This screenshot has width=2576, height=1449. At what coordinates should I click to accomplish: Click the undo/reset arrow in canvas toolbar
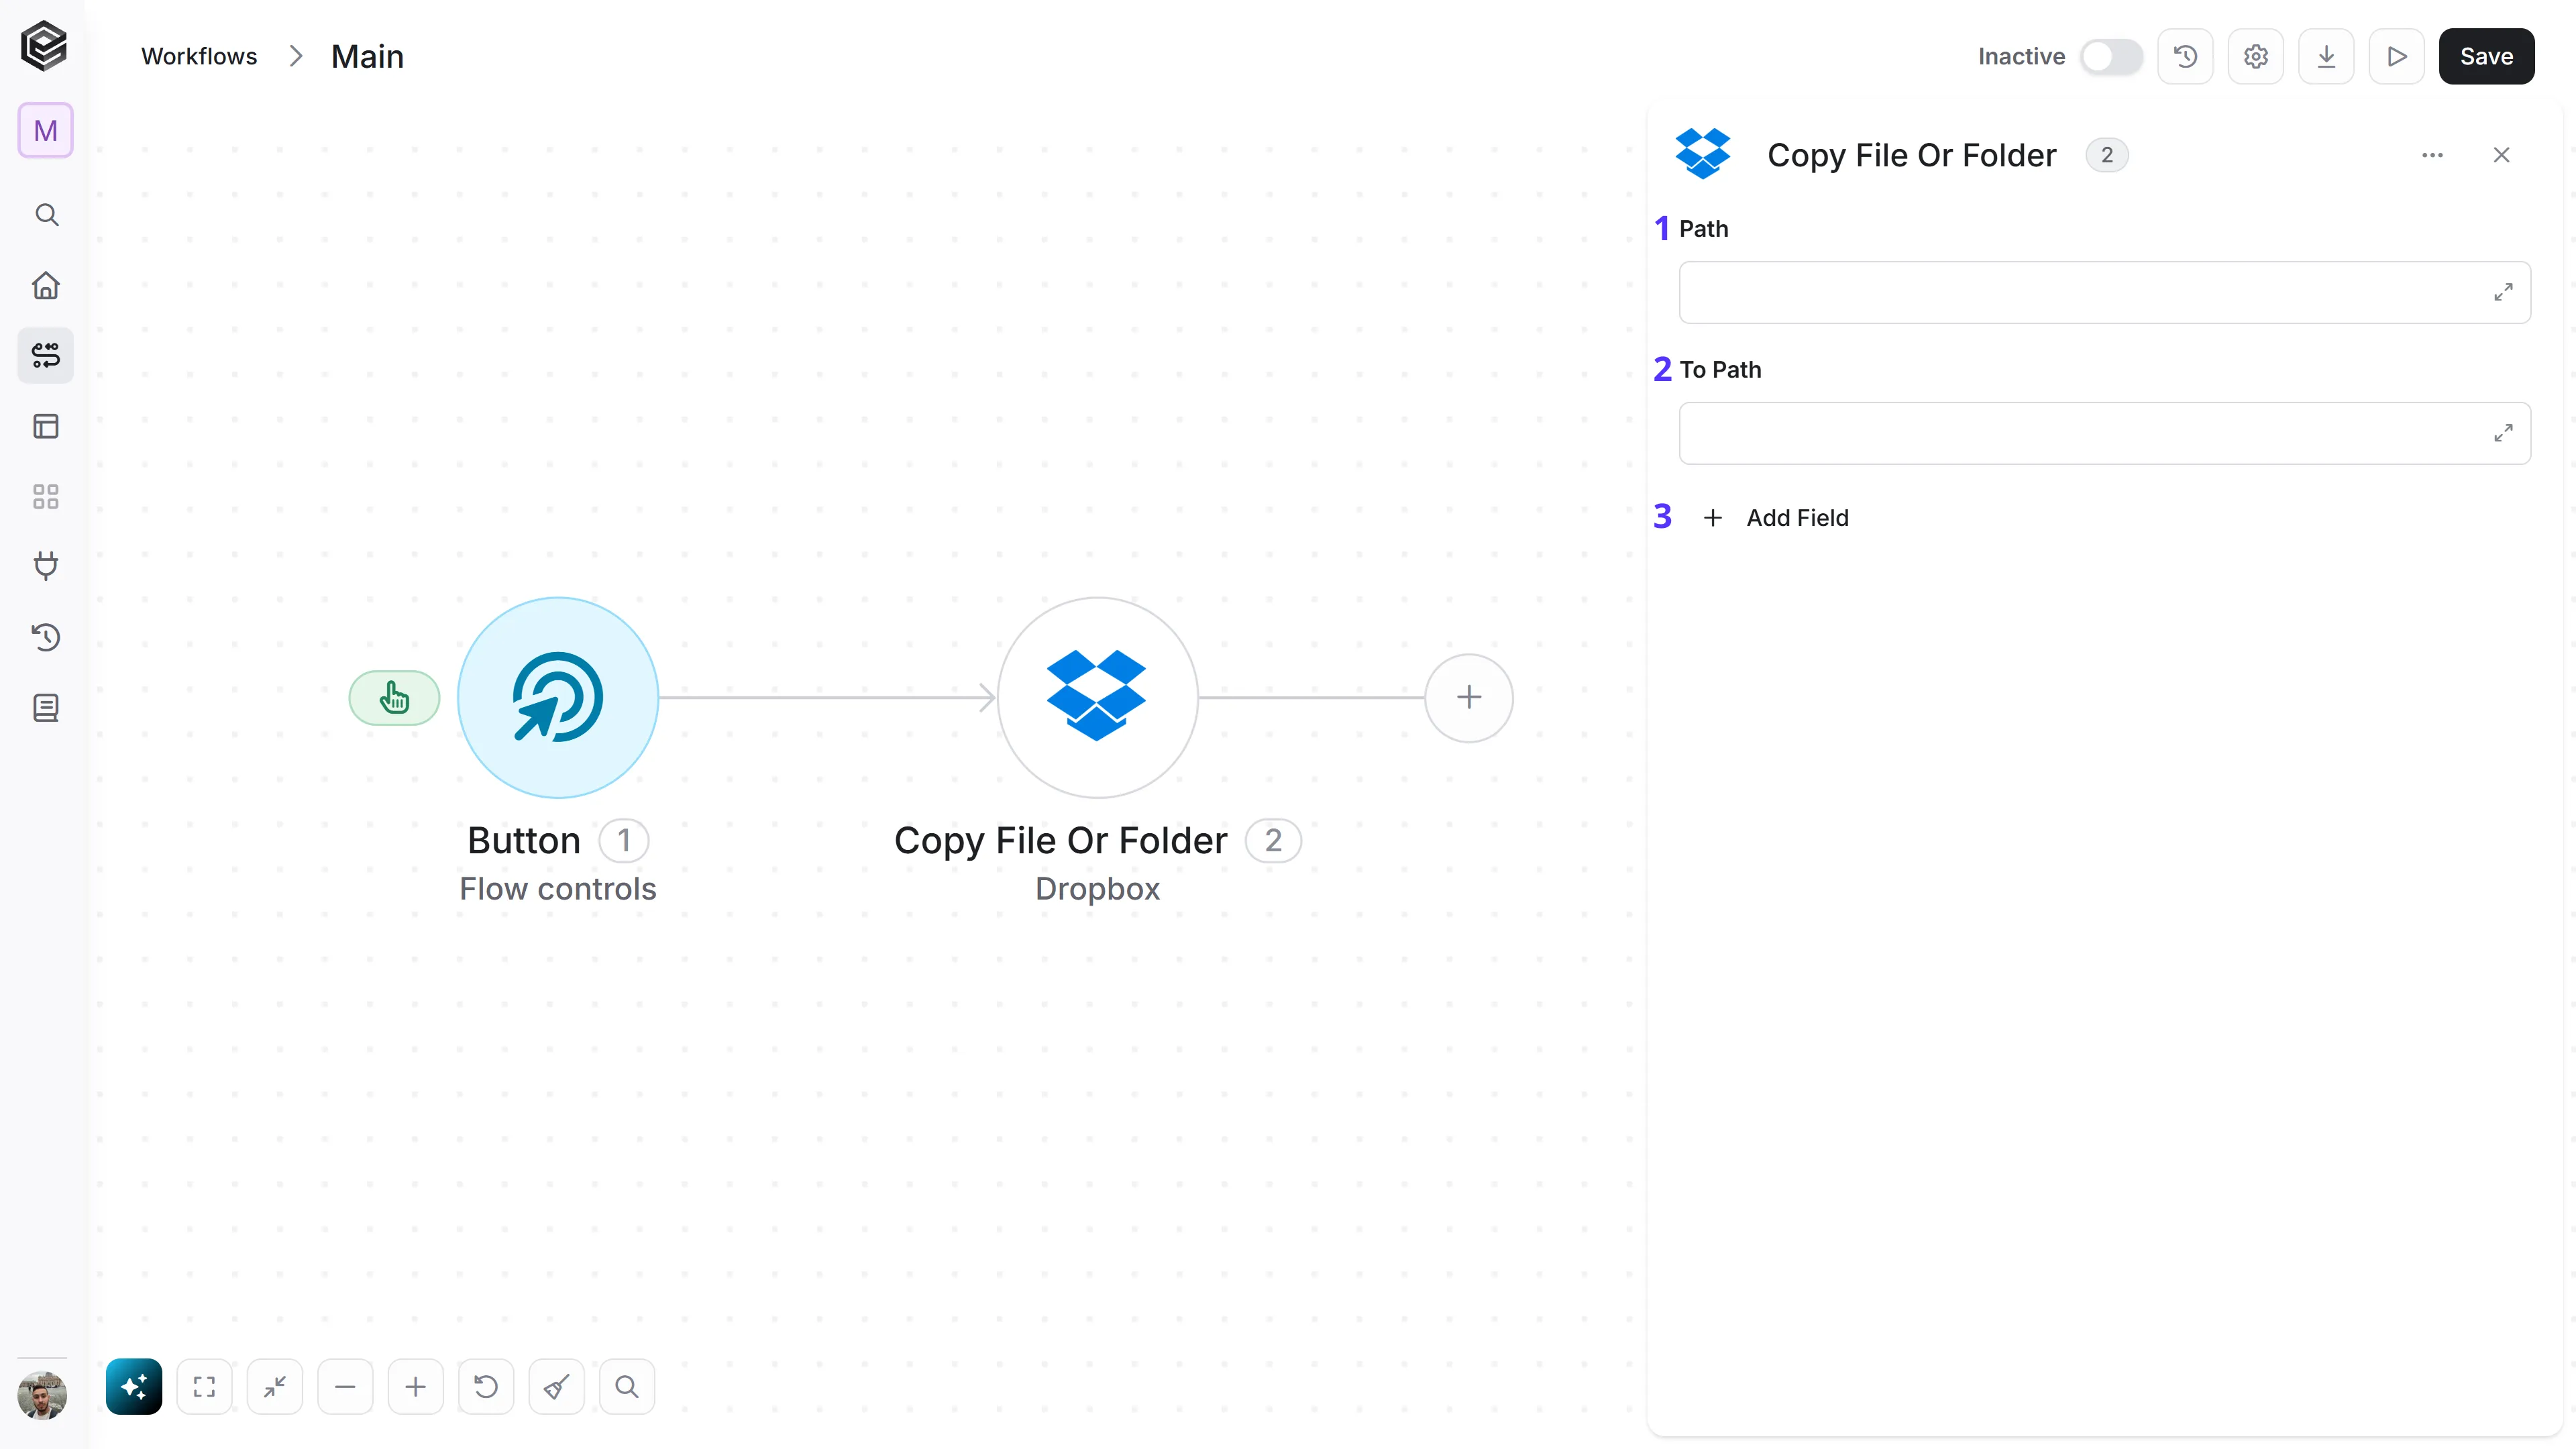(486, 1386)
